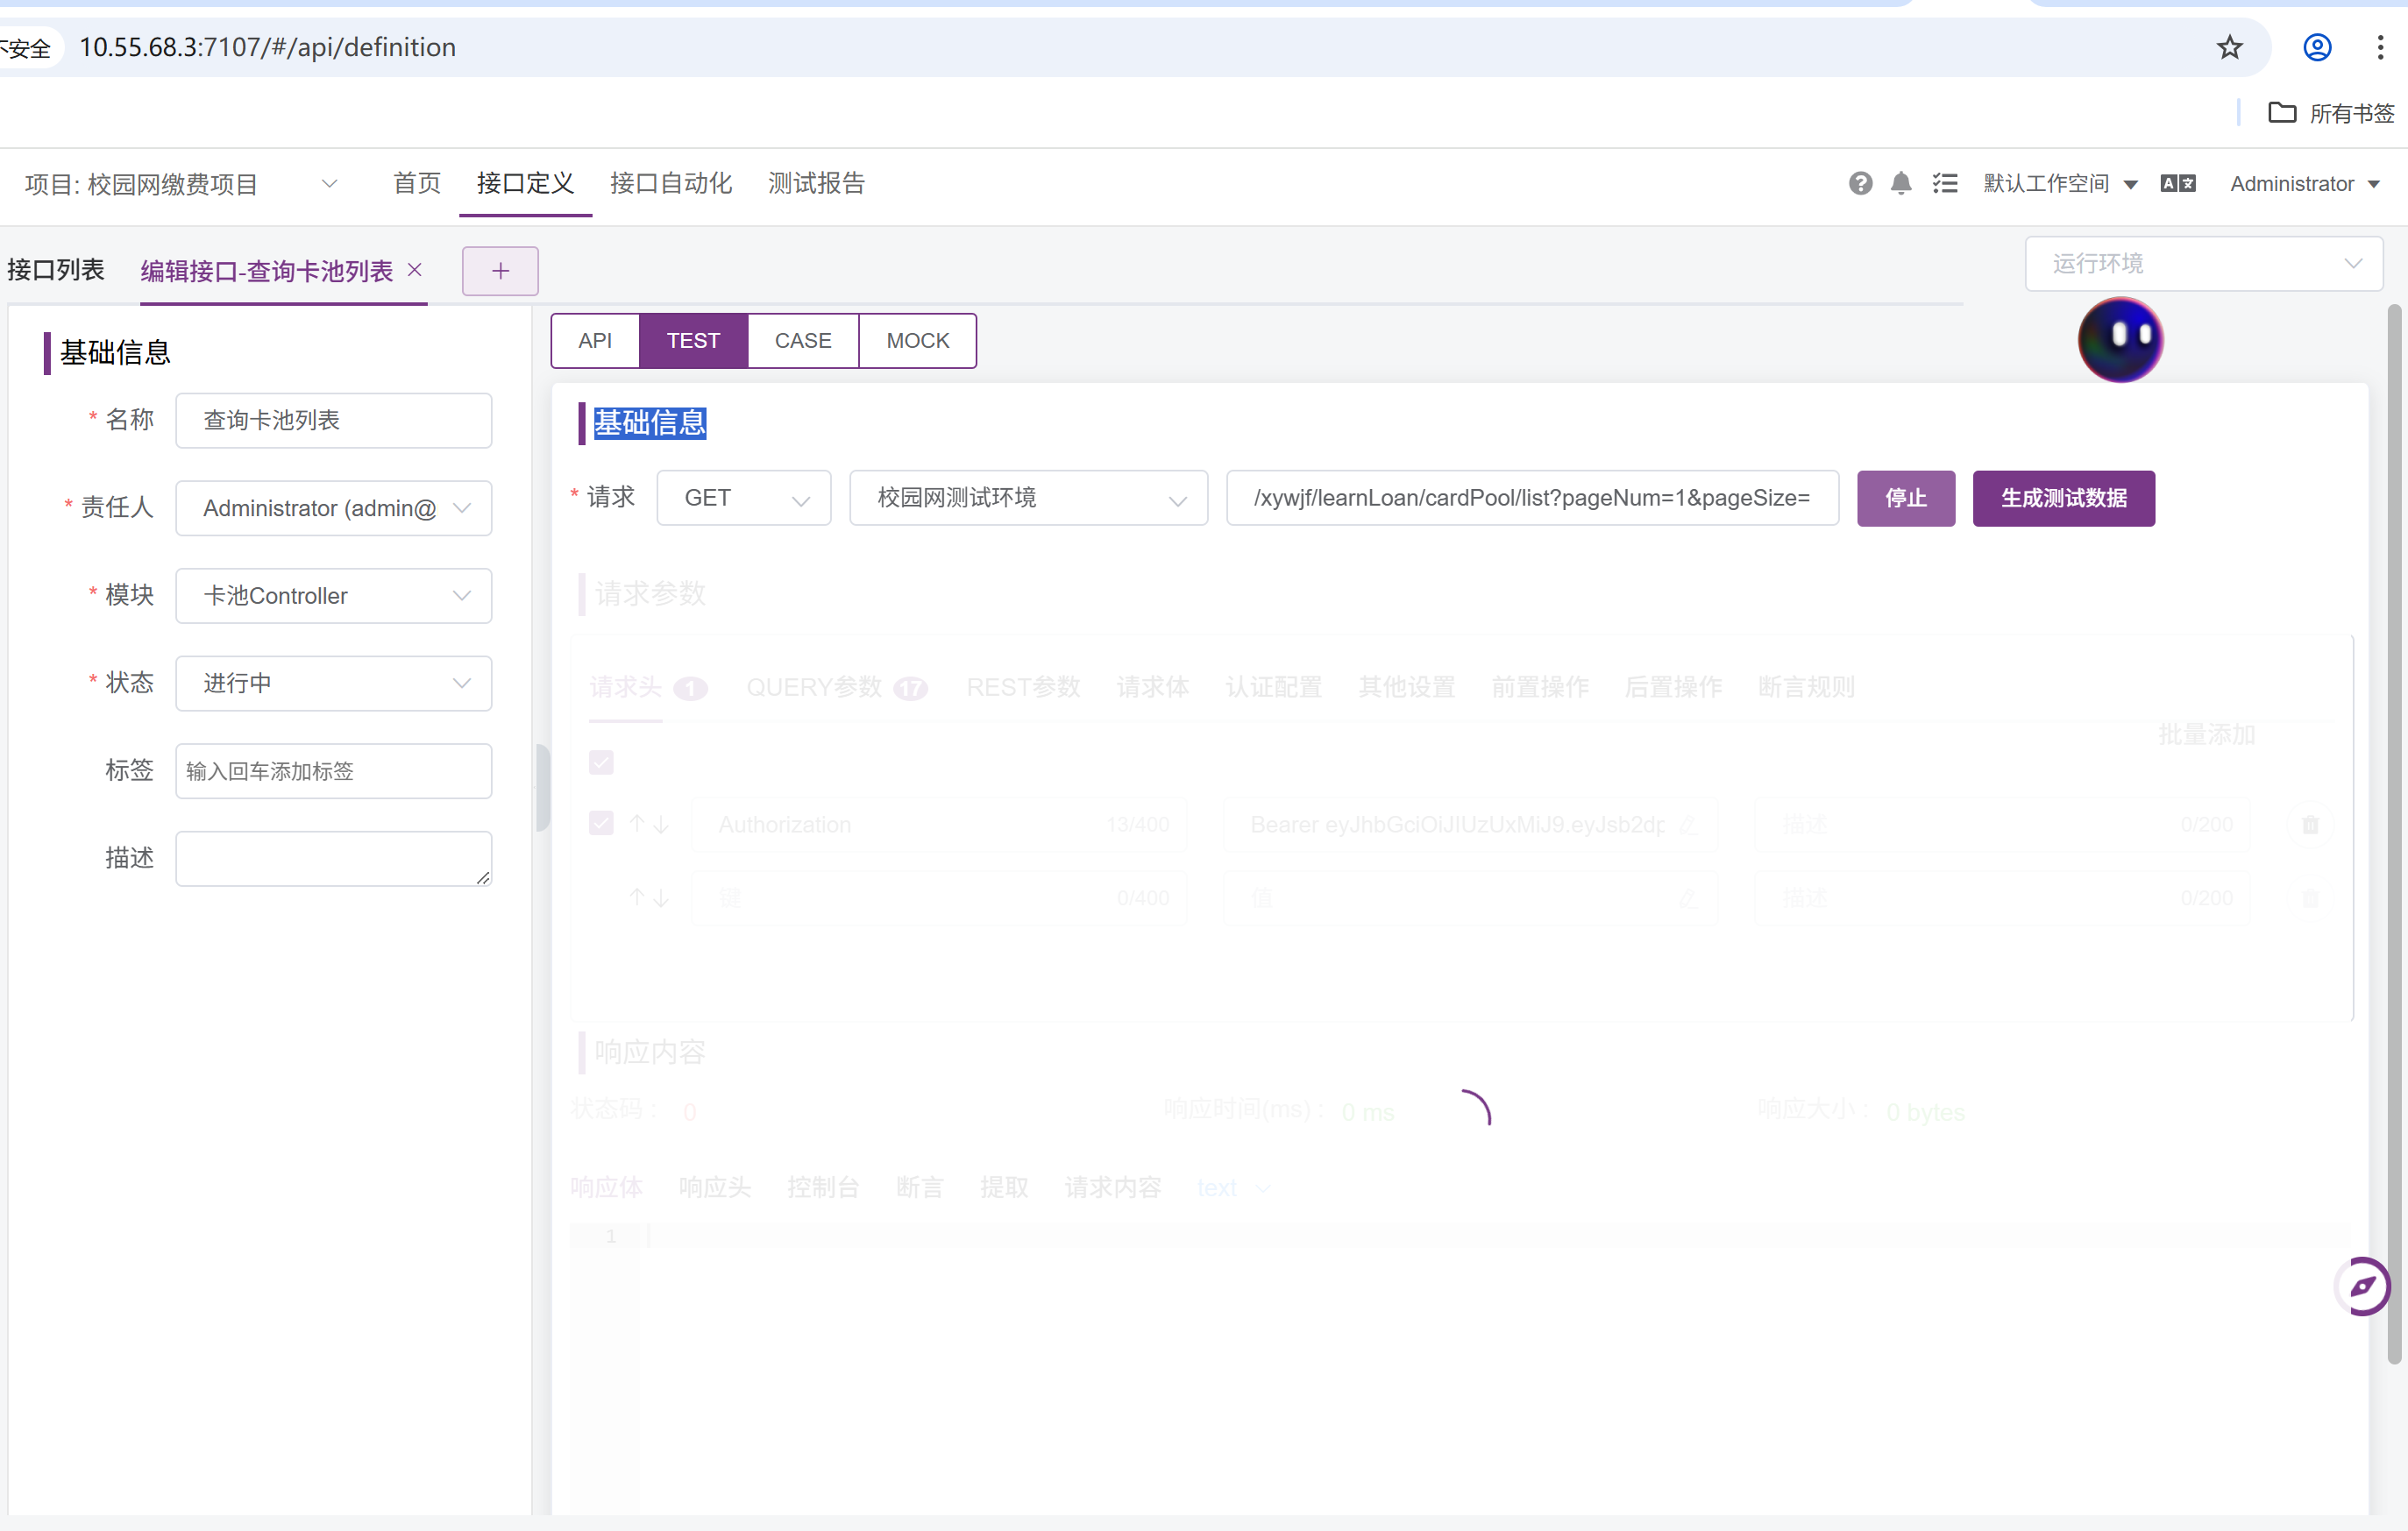Click the 停止 button
2408x1531 pixels.
(1905, 498)
